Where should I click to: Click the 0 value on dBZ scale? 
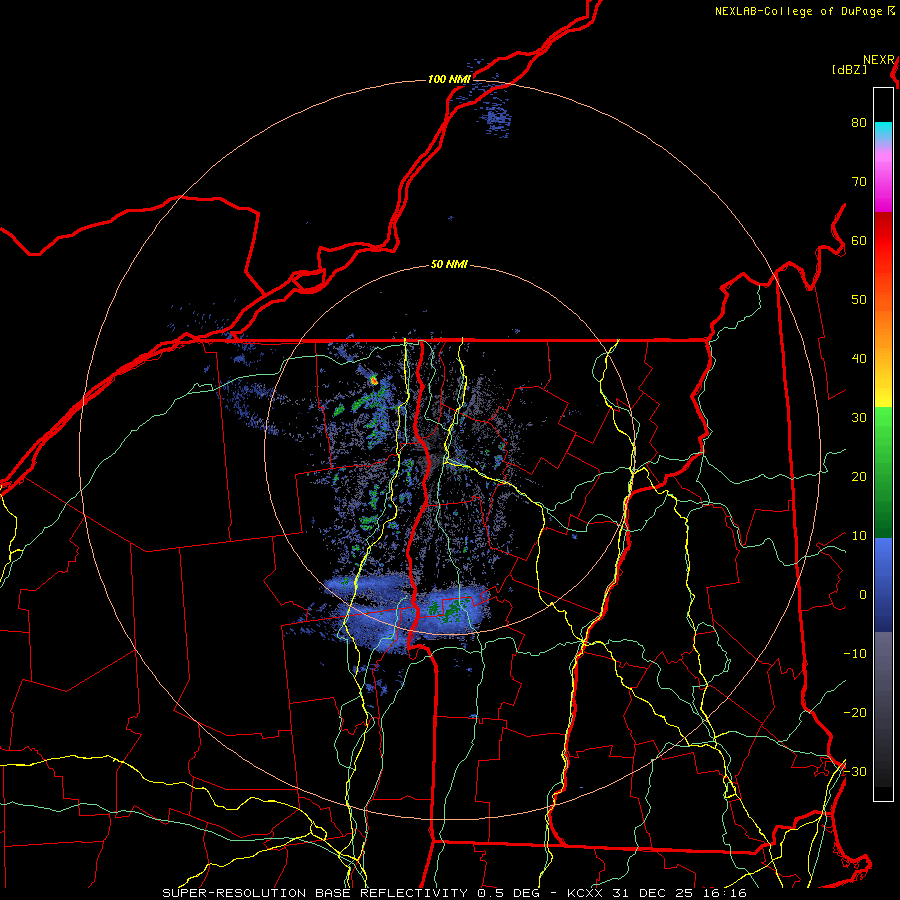863,595
